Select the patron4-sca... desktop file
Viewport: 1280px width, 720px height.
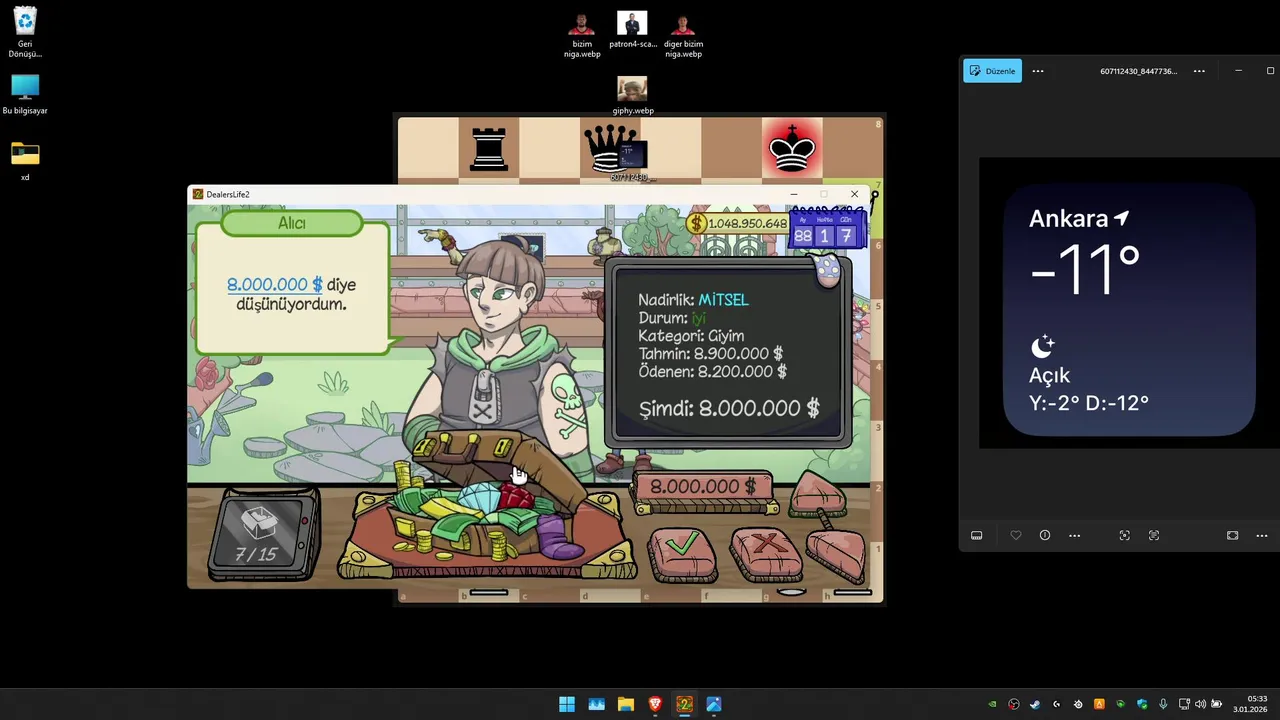(x=632, y=30)
